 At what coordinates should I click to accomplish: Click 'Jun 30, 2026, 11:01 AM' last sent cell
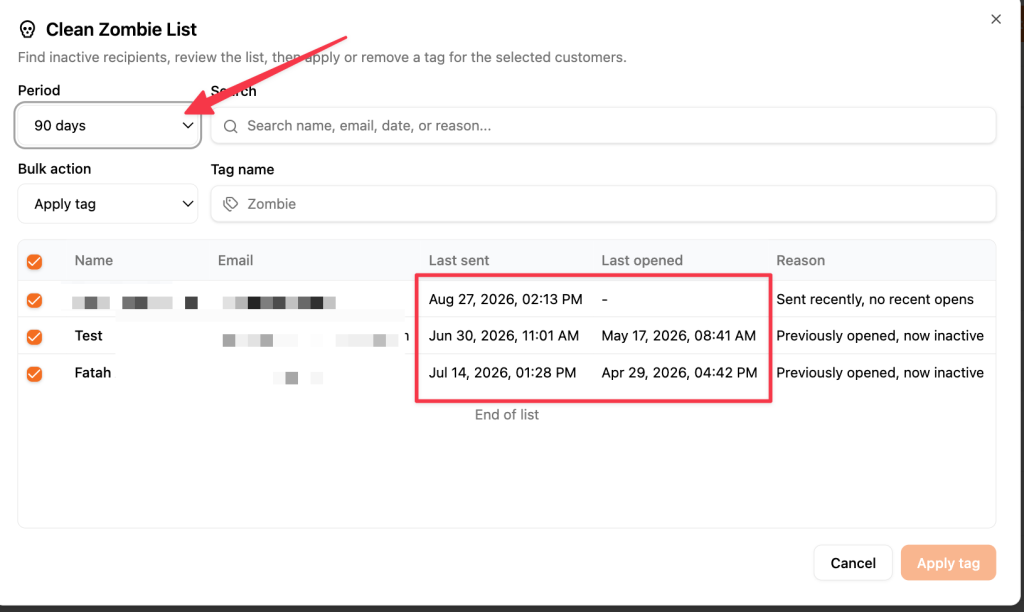[504, 336]
